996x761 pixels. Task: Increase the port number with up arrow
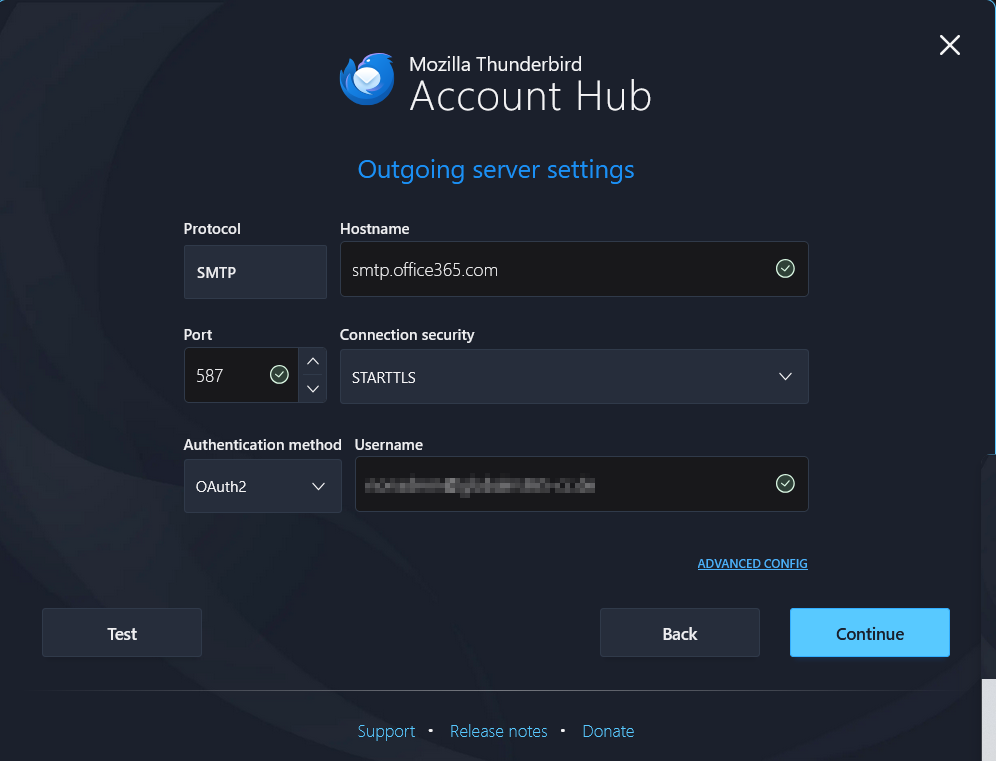313,361
